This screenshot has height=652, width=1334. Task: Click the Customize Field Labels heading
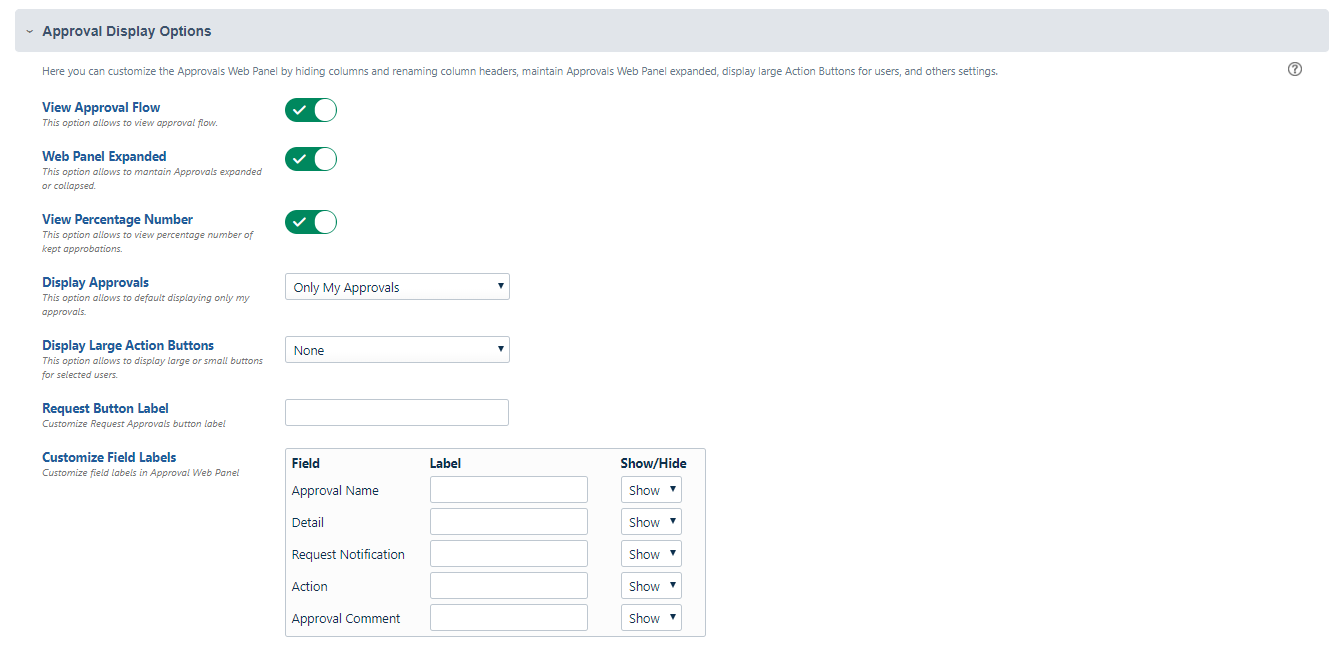tap(109, 457)
